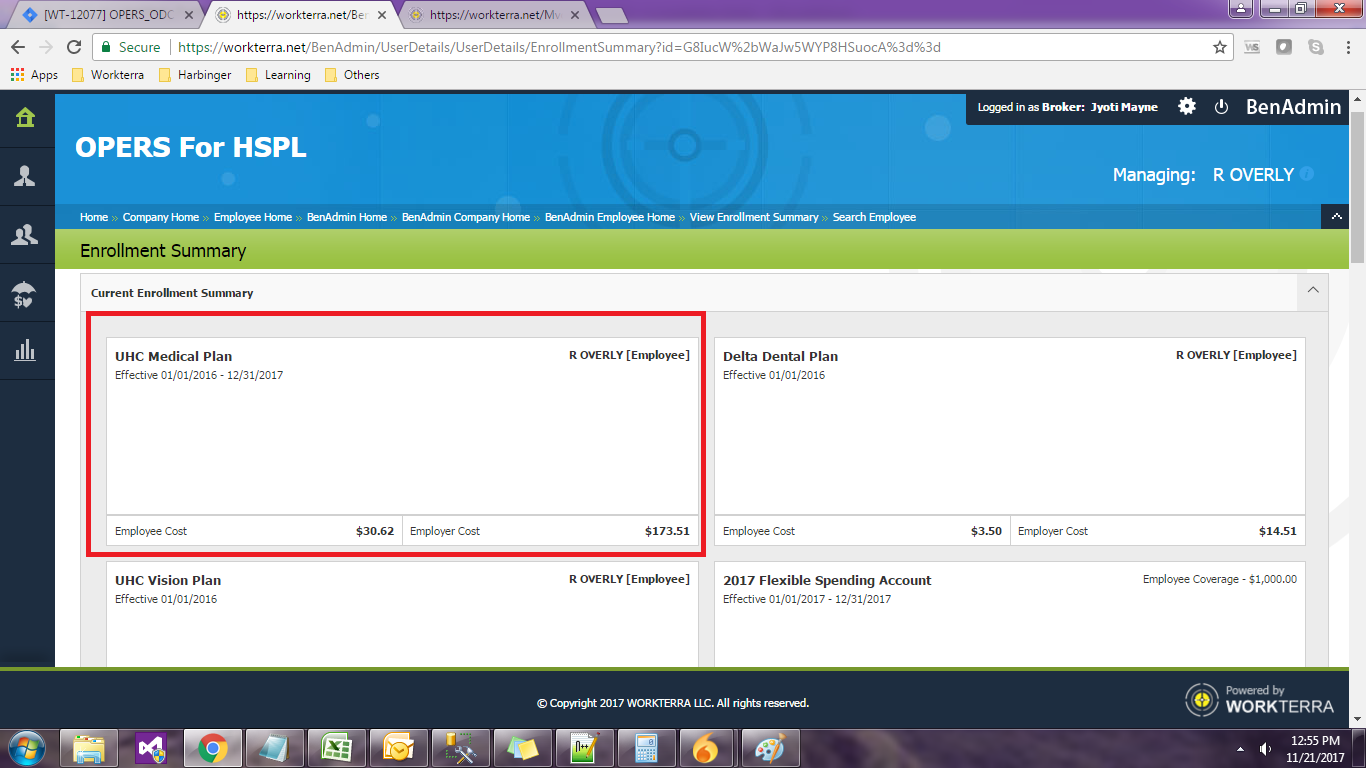This screenshot has width=1366, height=768.
Task: Show hidden system tray icons
Action: point(1240,748)
